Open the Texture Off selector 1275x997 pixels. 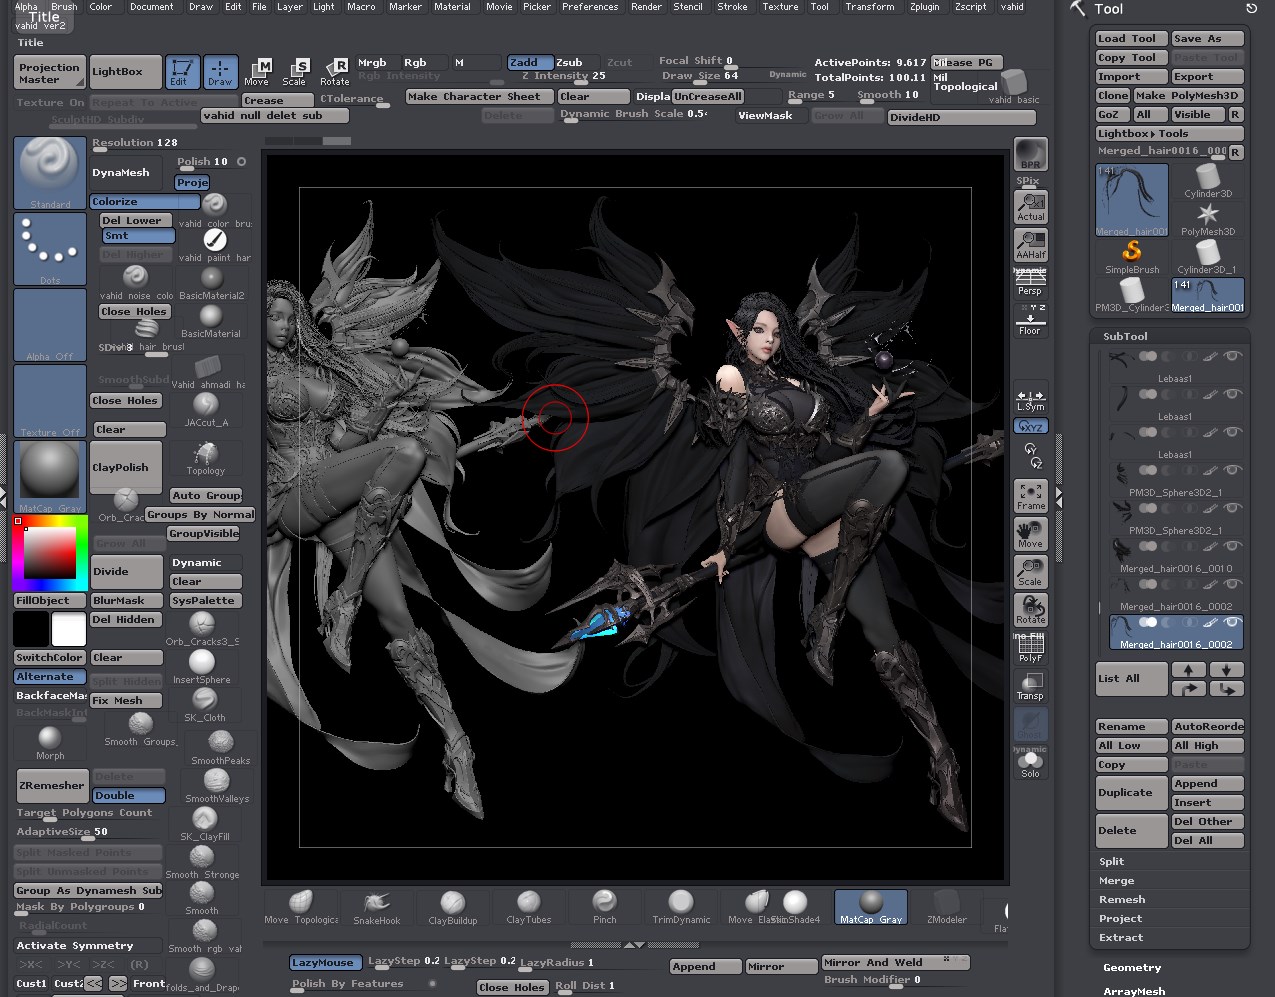[50, 401]
